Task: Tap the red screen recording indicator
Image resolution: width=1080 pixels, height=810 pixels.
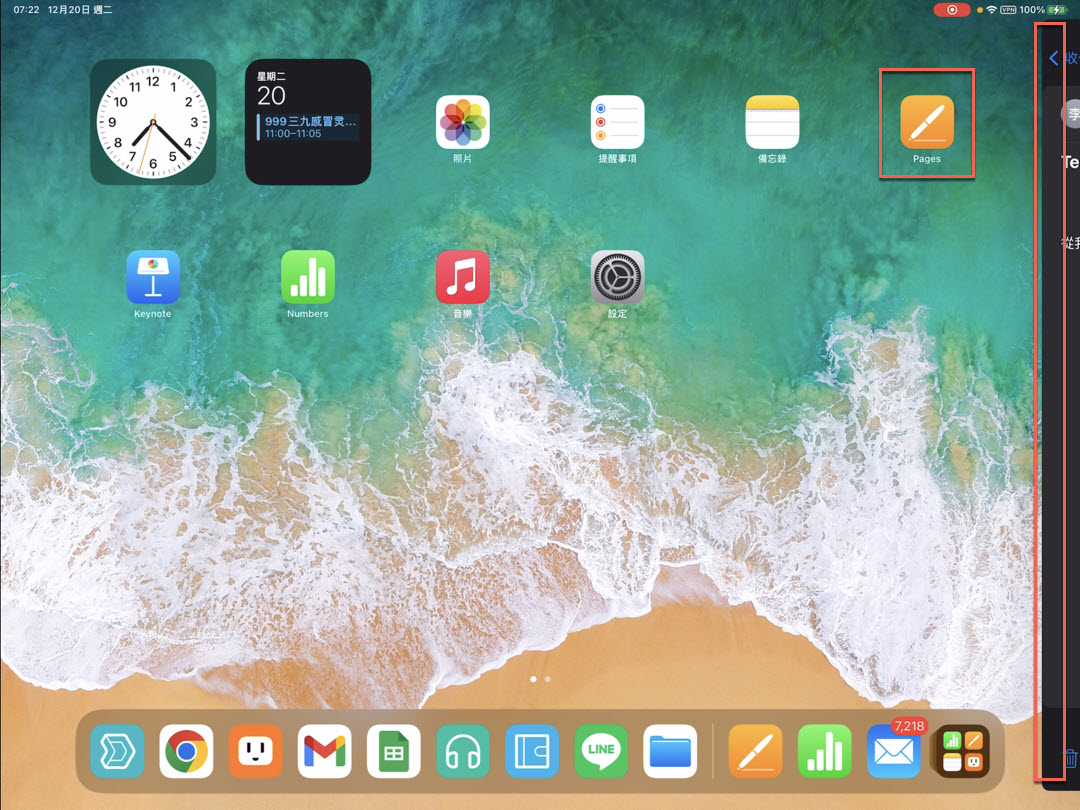Action: pyautogui.click(x=952, y=10)
